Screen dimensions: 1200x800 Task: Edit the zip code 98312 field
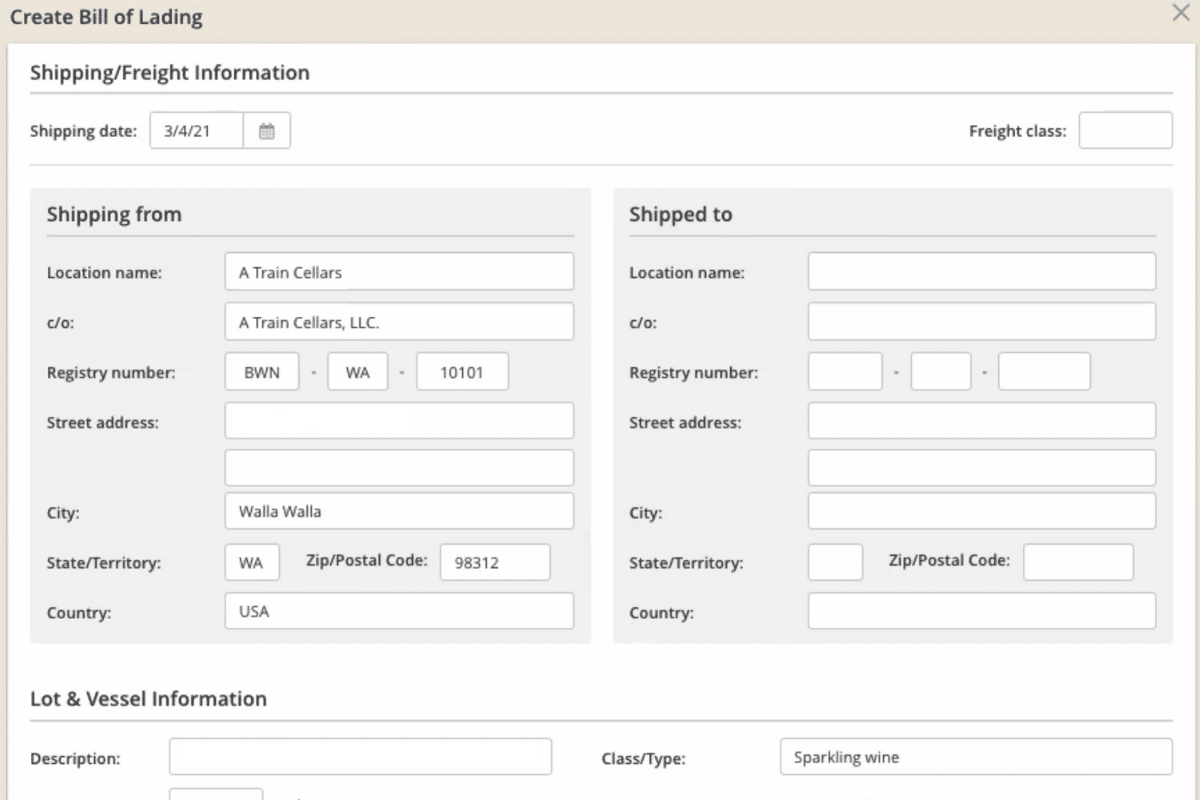(x=495, y=562)
